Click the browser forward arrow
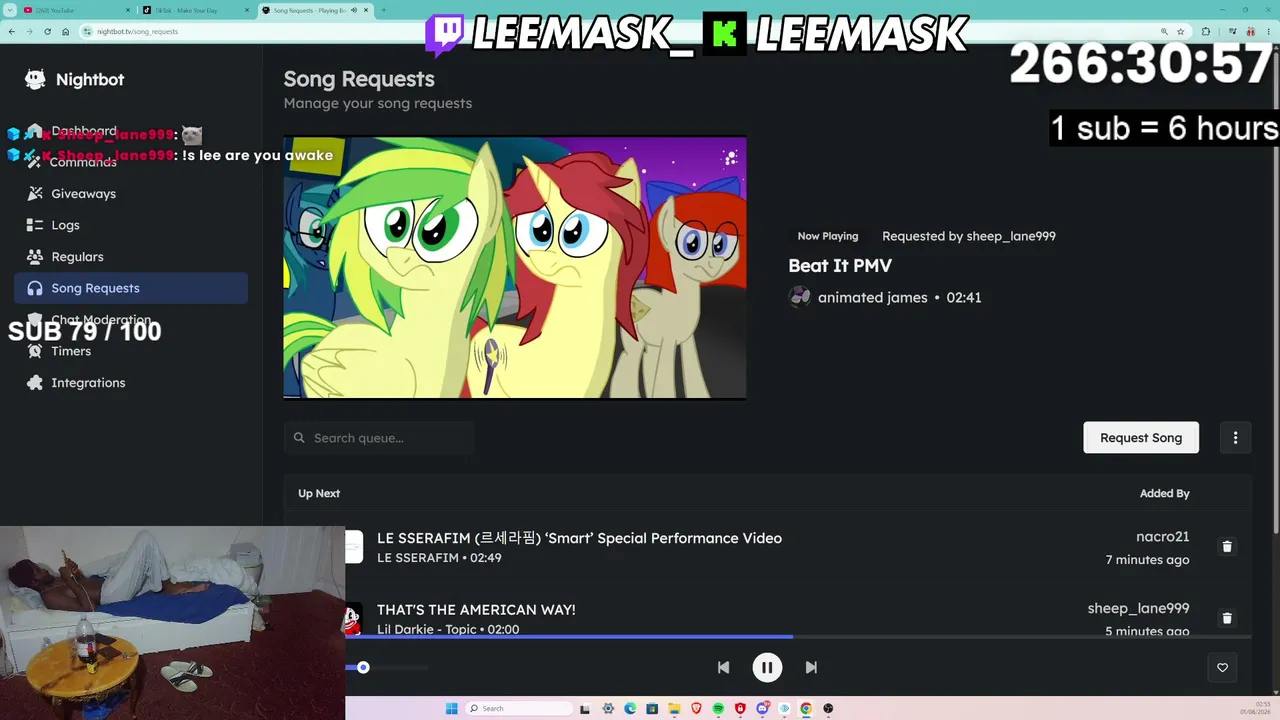 29,31
